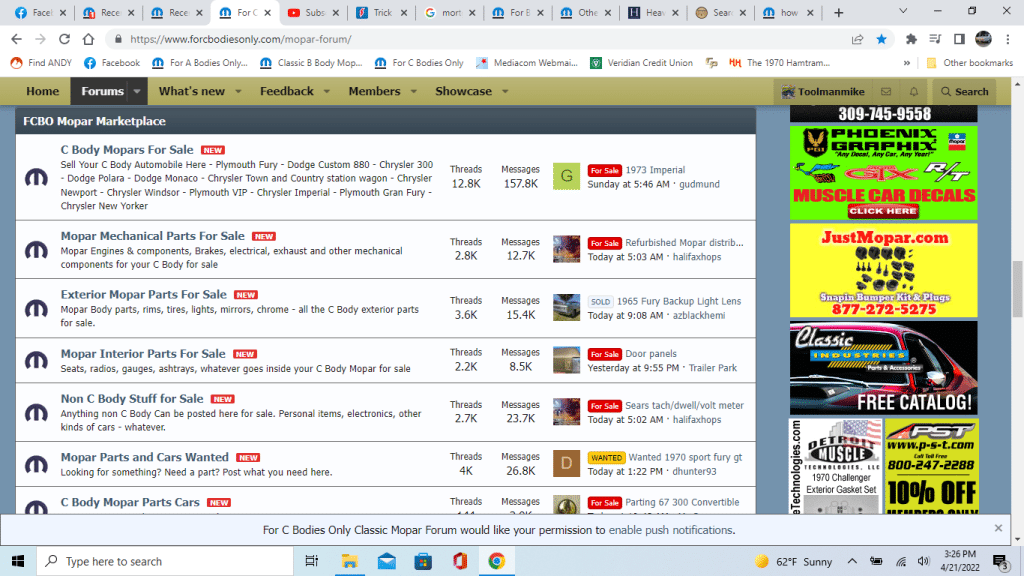Open File Explorer from the taskbar
The height and width of the screenshot is (576, 1024).
[349, 561]
